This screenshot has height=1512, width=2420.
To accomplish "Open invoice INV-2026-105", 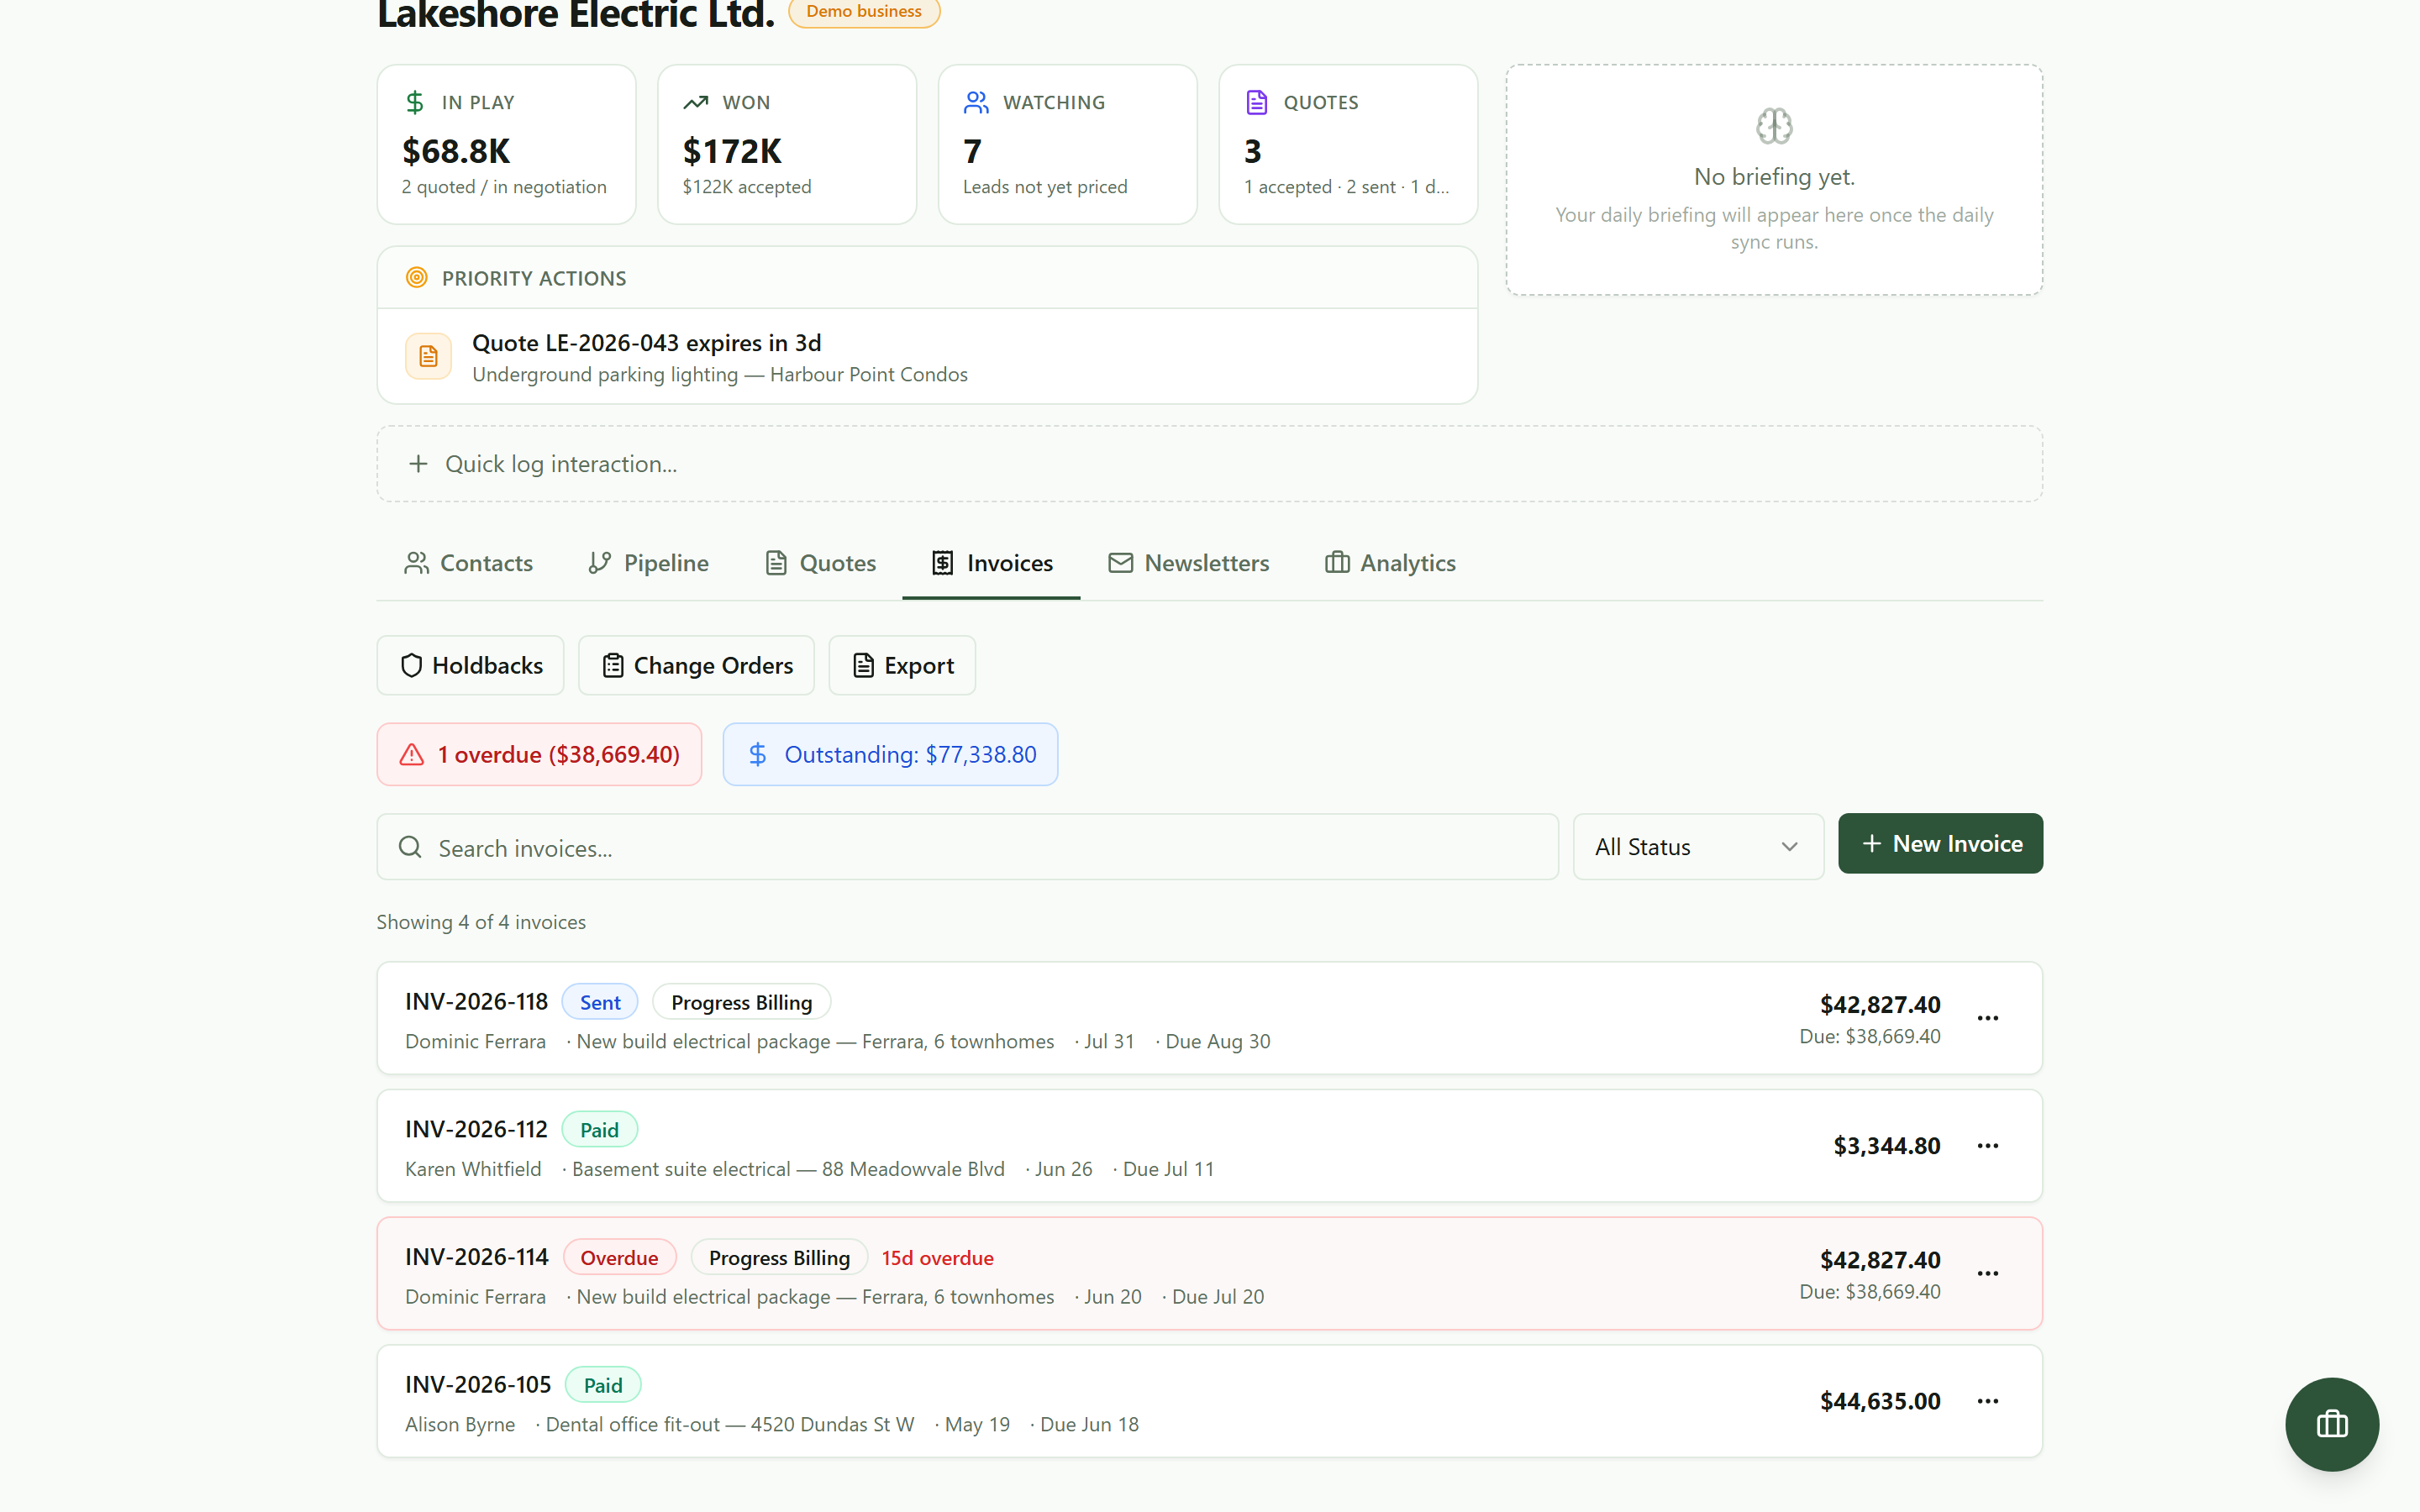I will (x=1209, y=1401).
